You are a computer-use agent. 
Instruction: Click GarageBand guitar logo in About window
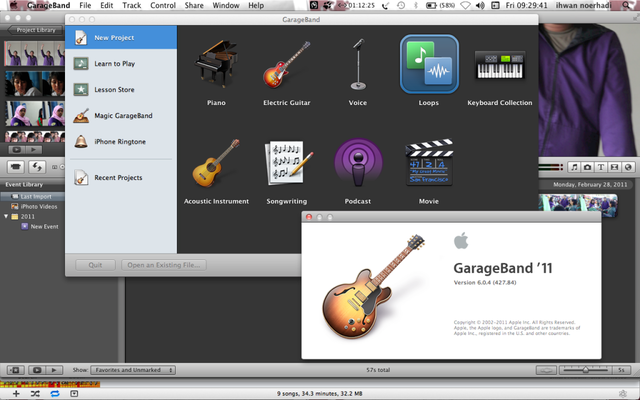[372, 288]
